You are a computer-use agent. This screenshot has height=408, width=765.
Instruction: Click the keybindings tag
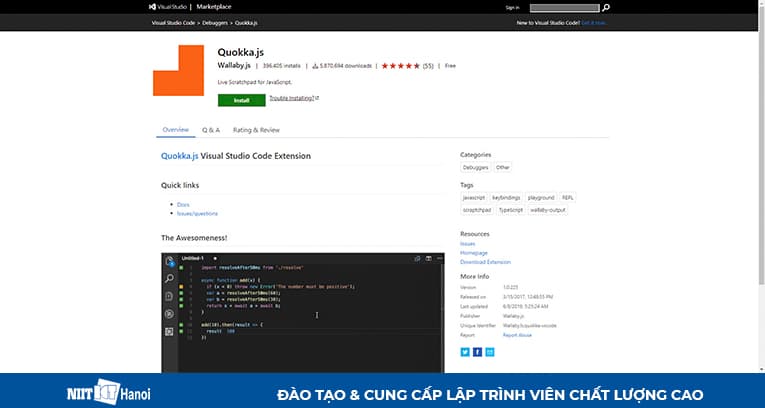pos(506,198)
